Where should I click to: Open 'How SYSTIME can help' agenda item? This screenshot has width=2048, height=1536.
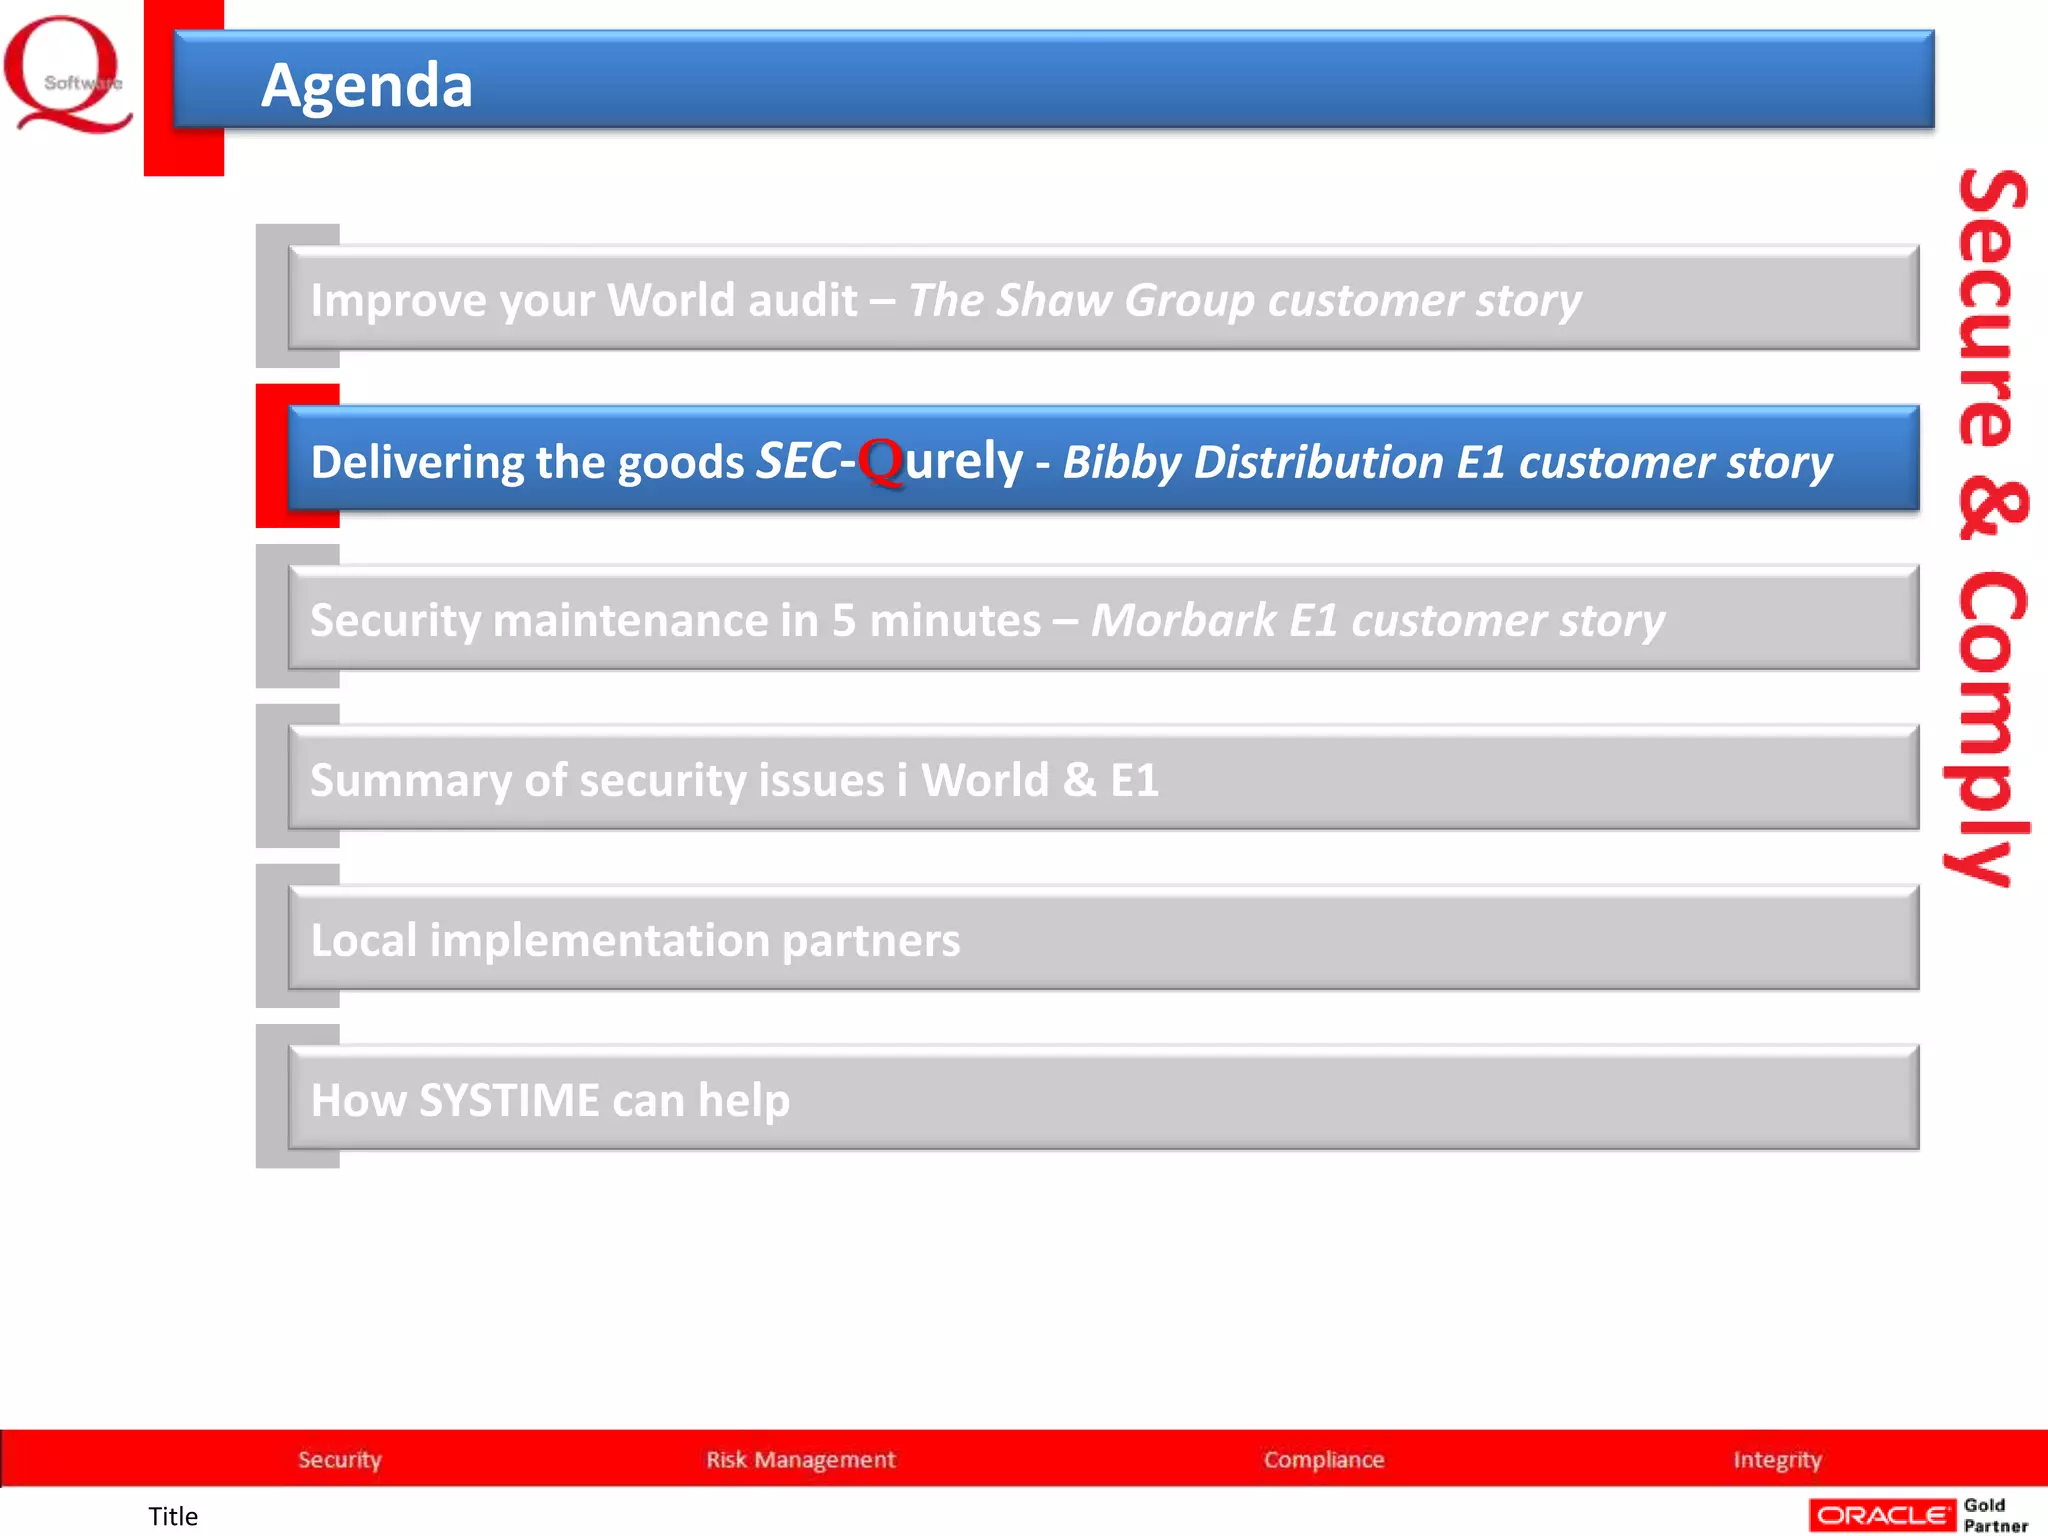[x=1103, y=1098]
